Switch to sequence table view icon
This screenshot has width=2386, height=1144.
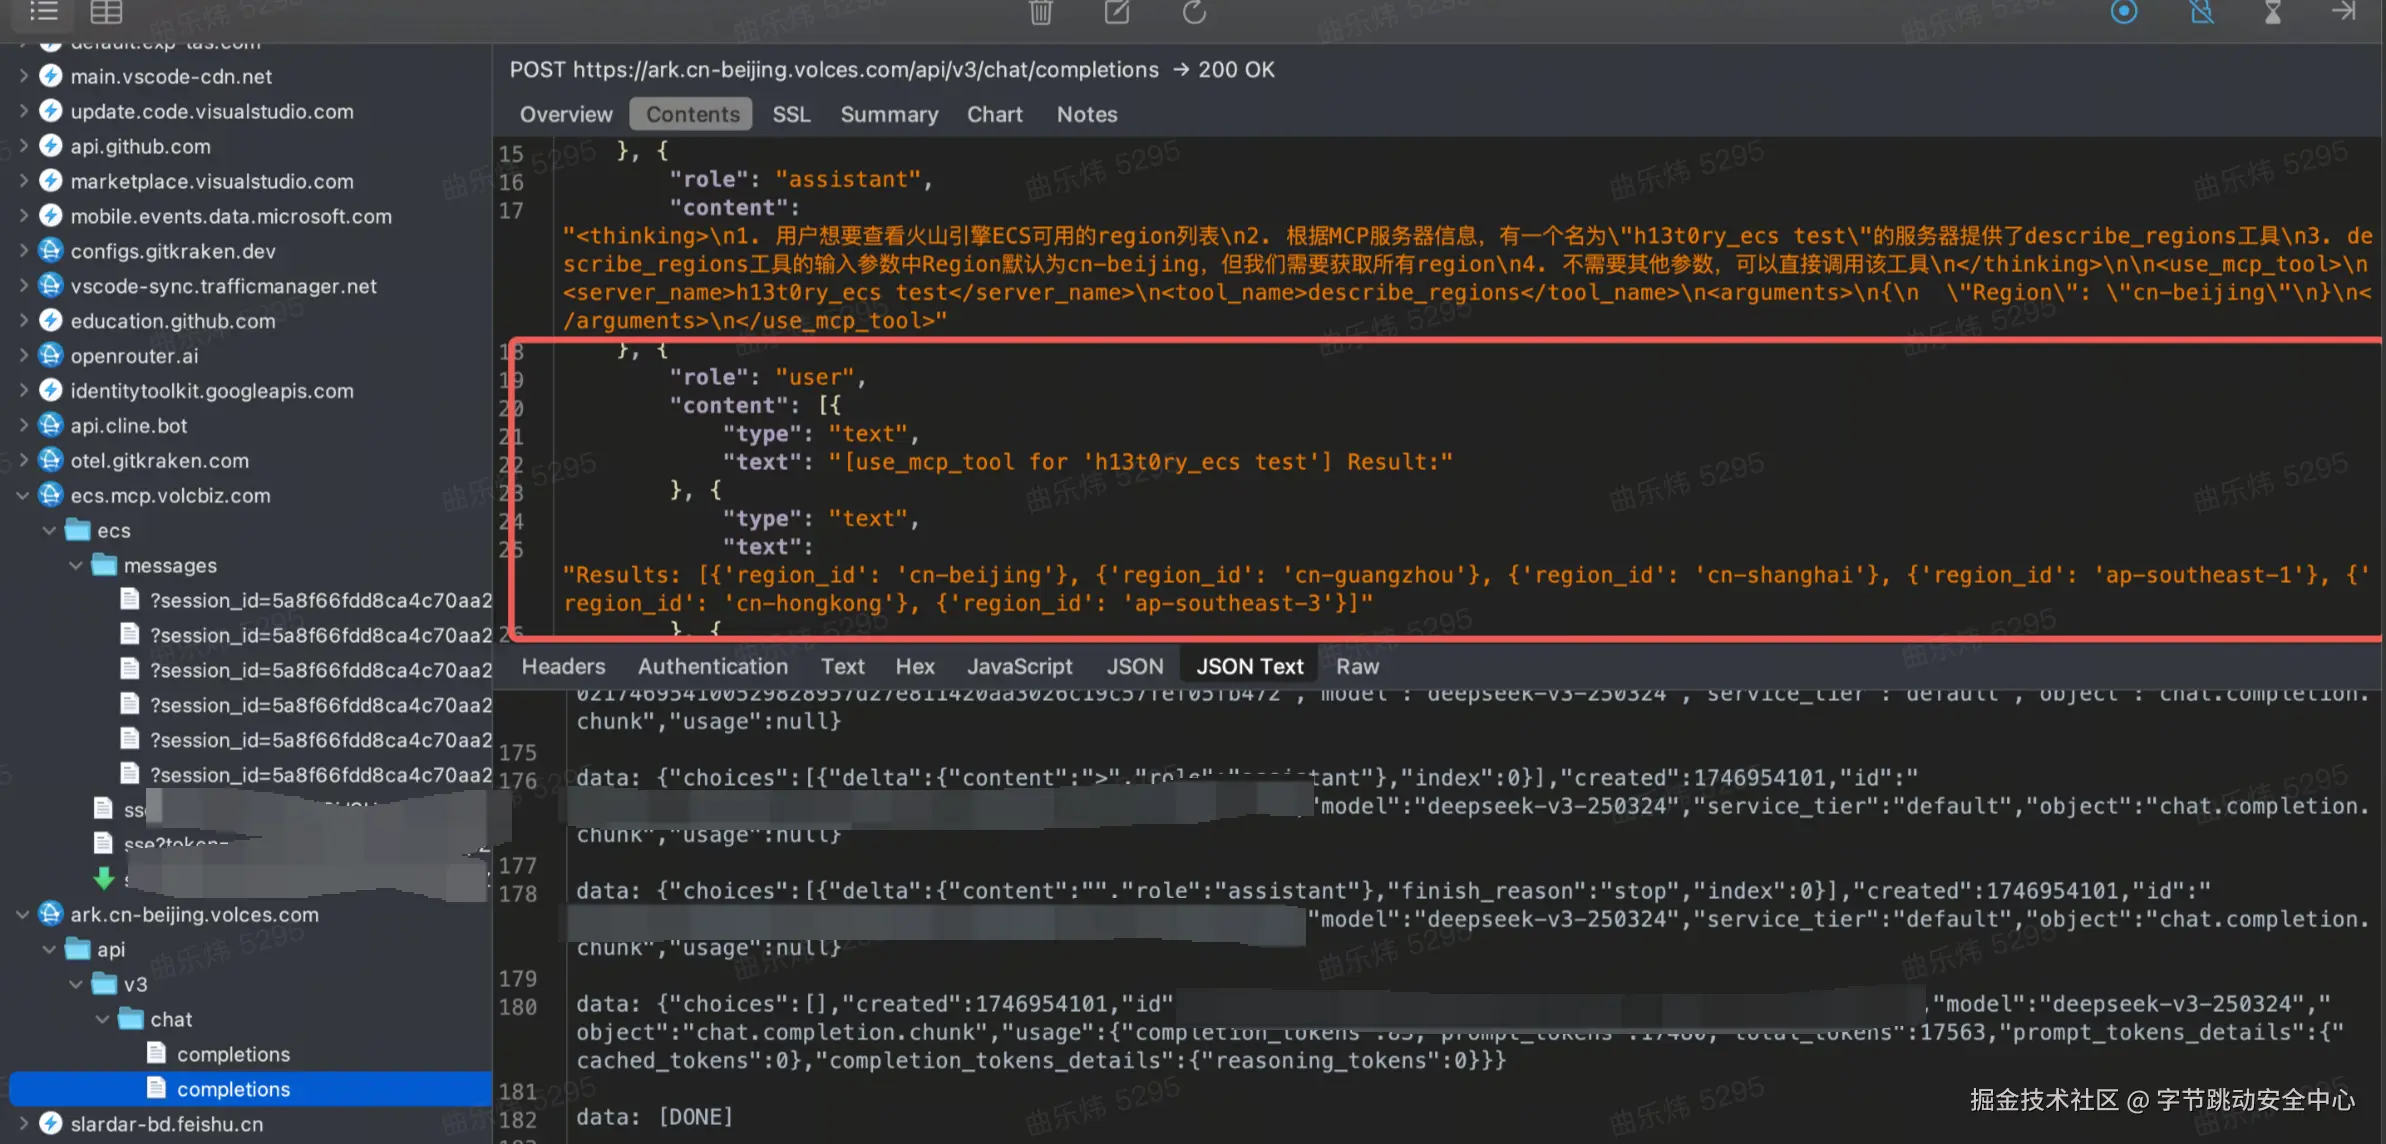pos(106,12)
